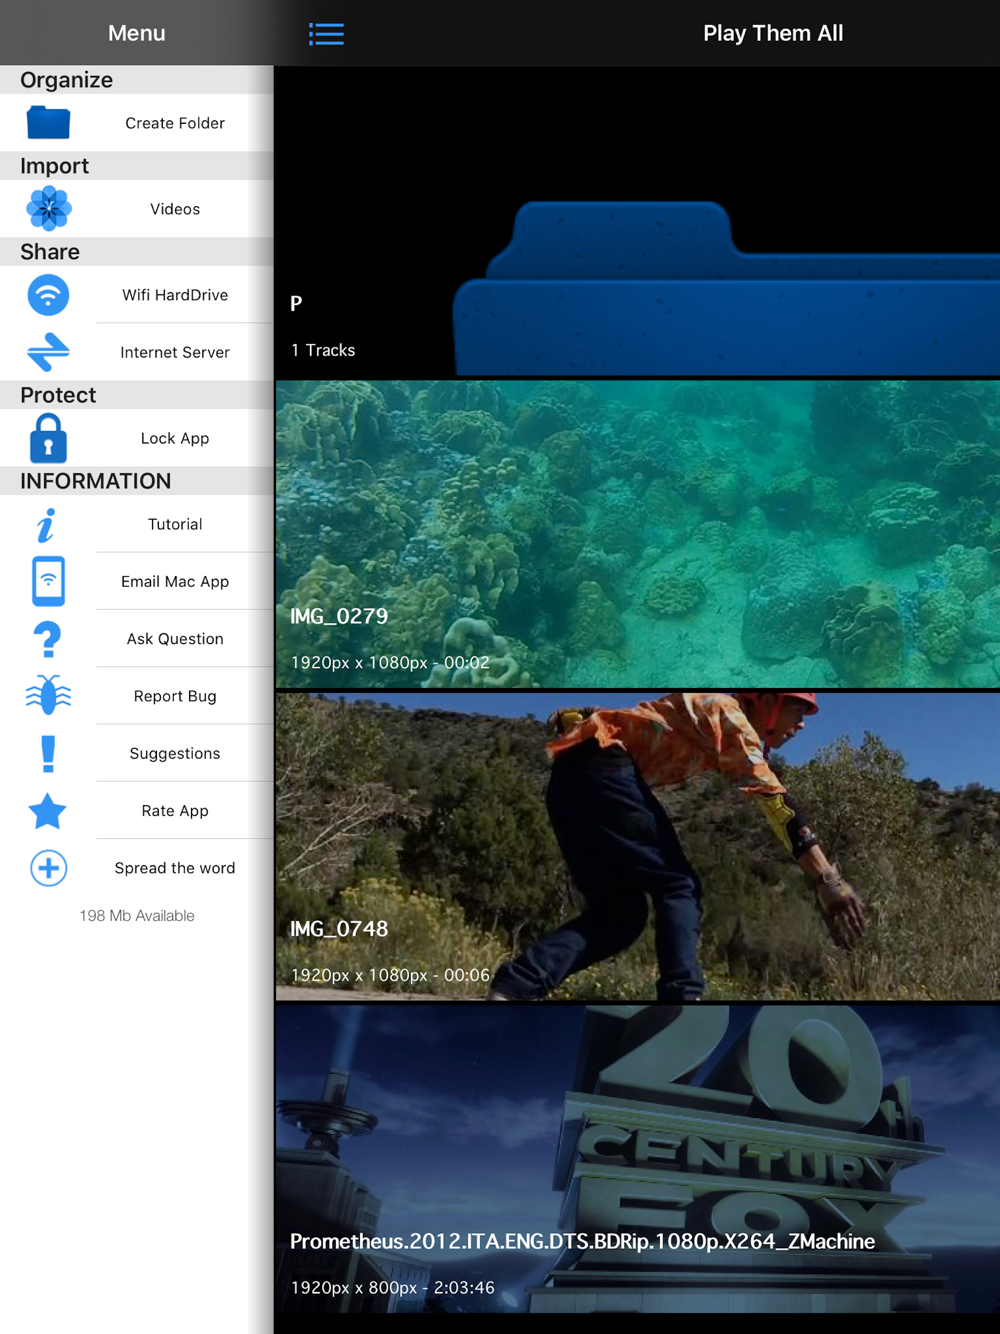Tap the Internet Server arrows icon
The height and width of the screenshot is (1334, 1000).
click(48, 352)
